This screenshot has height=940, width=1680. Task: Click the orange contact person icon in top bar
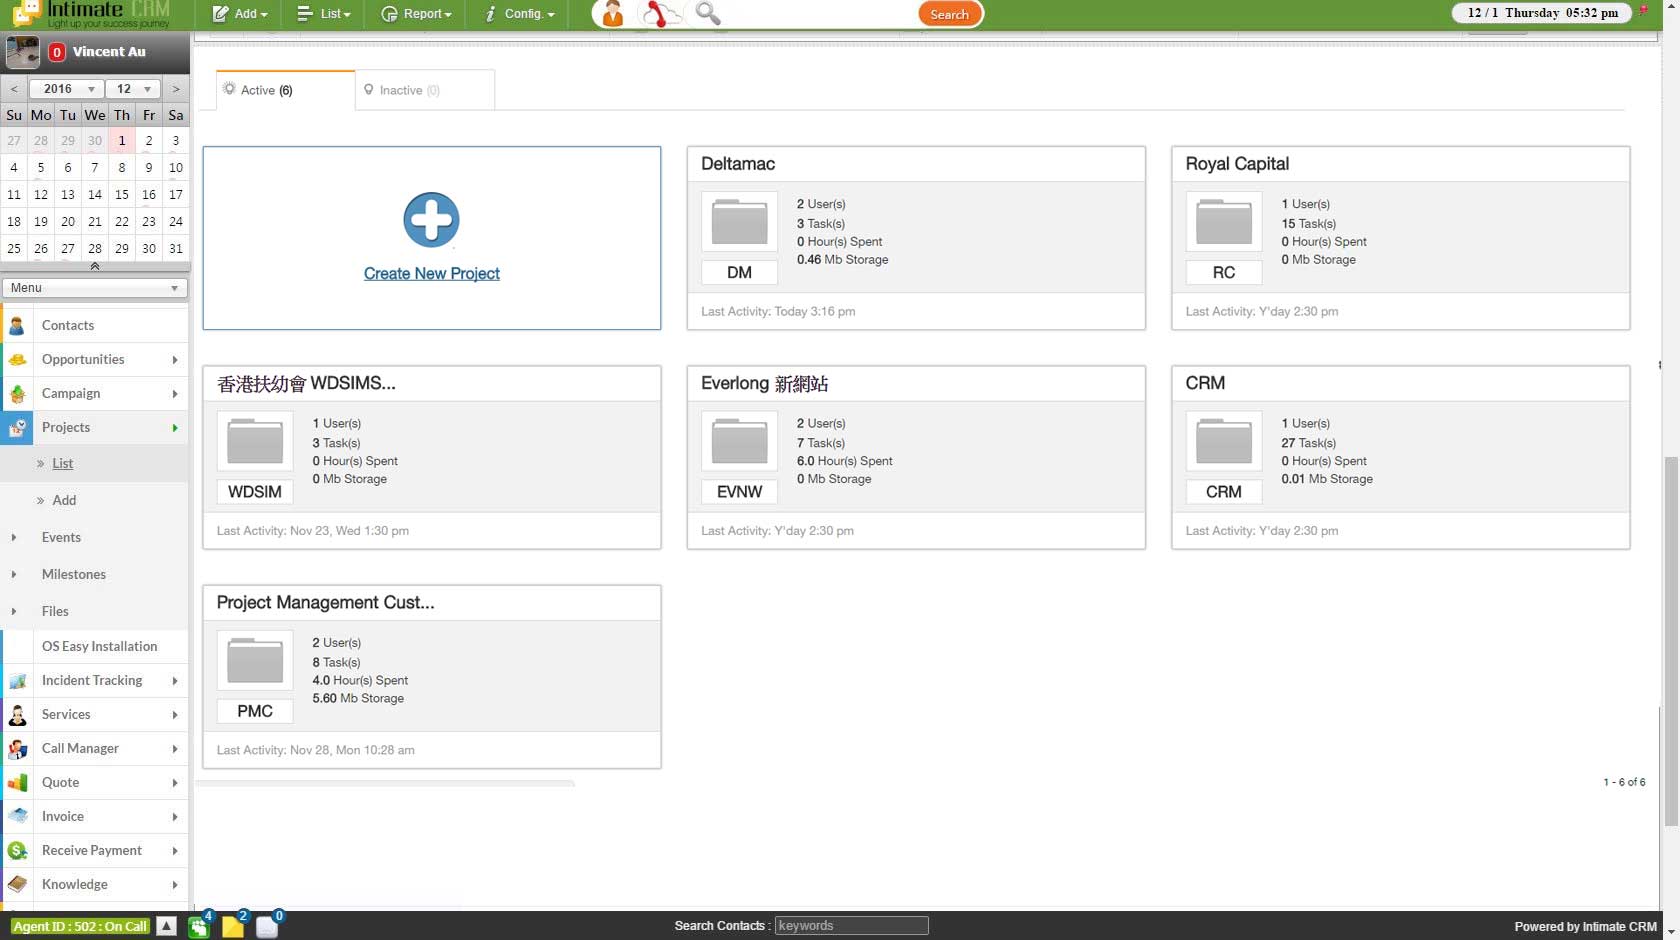[x=612, y=14]
